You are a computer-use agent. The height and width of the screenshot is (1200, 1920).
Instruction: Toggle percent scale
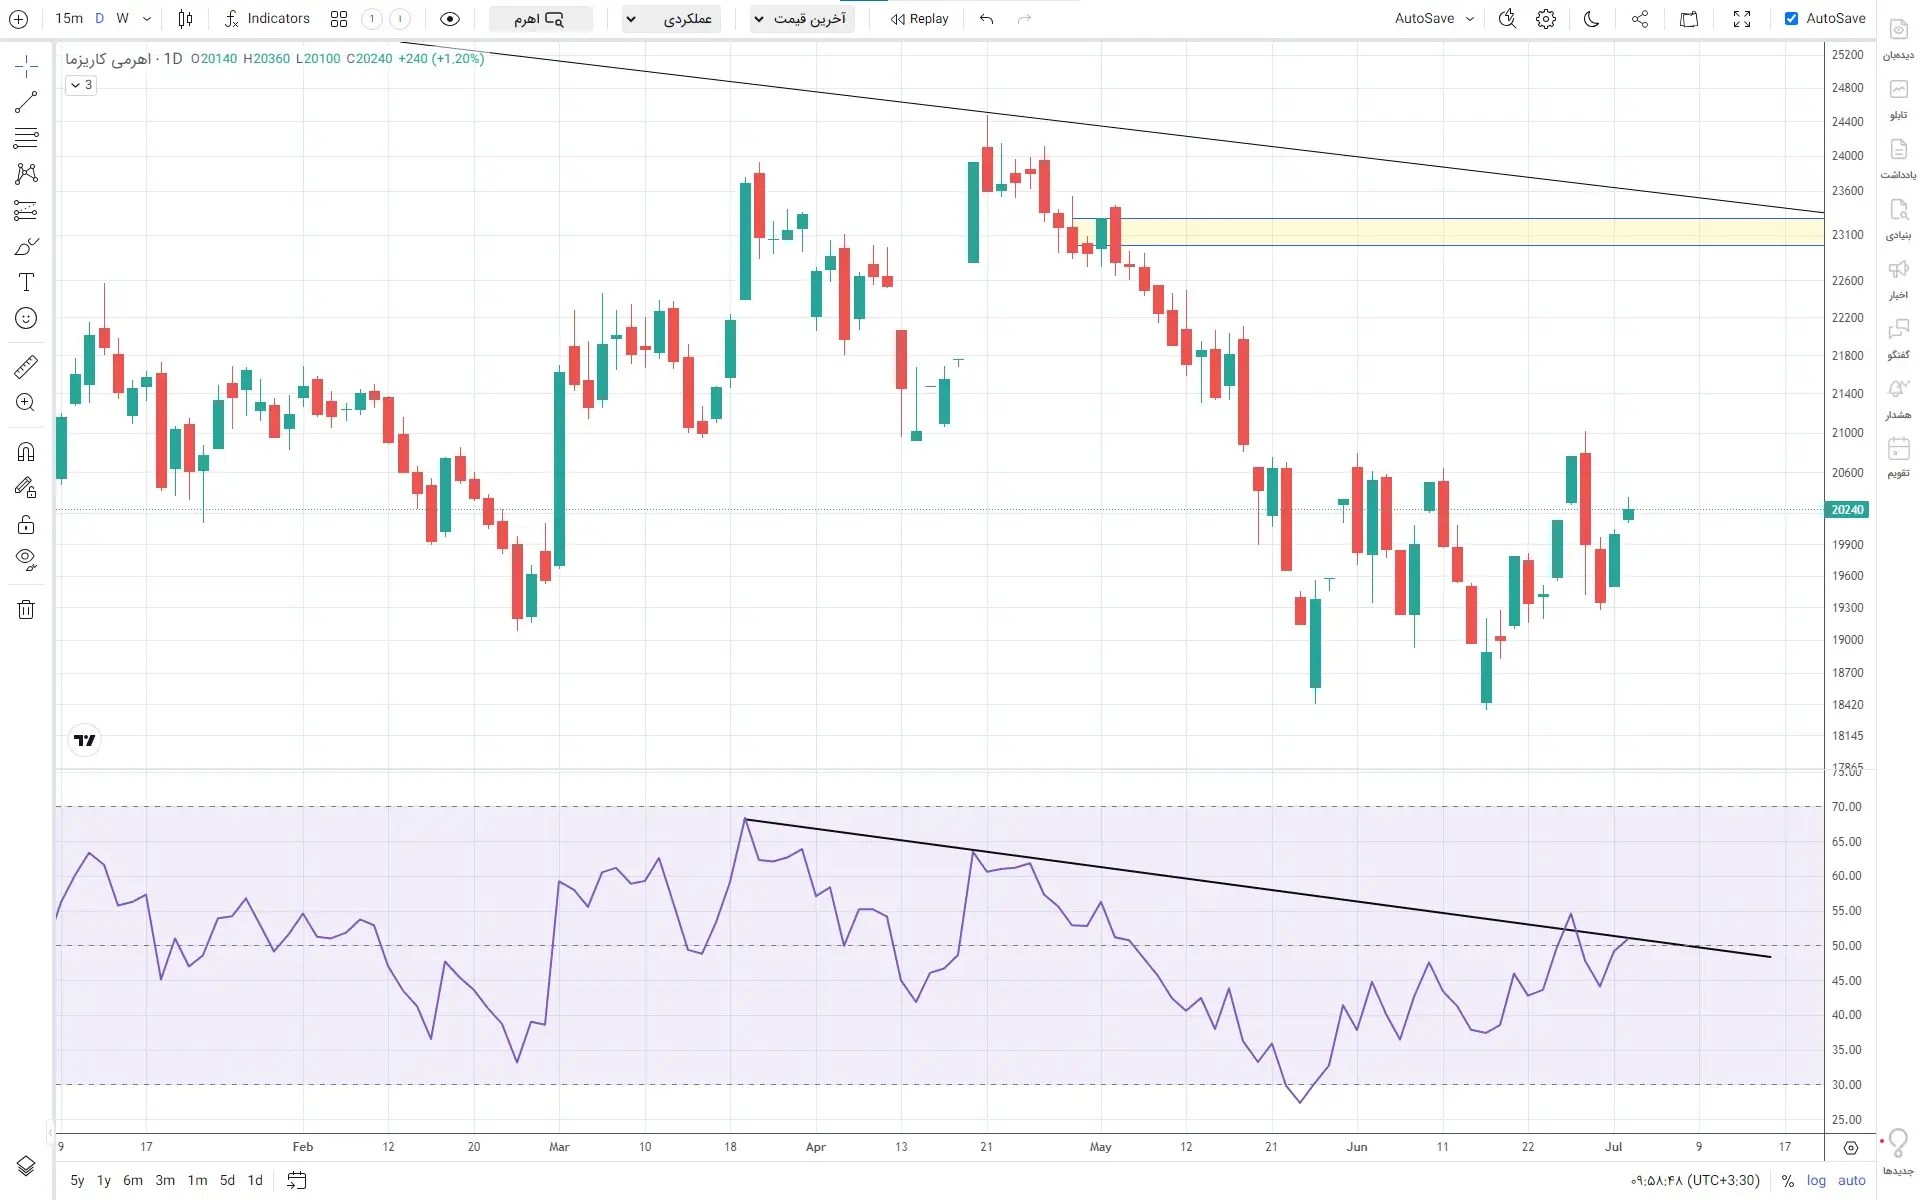[1788, 1181]
